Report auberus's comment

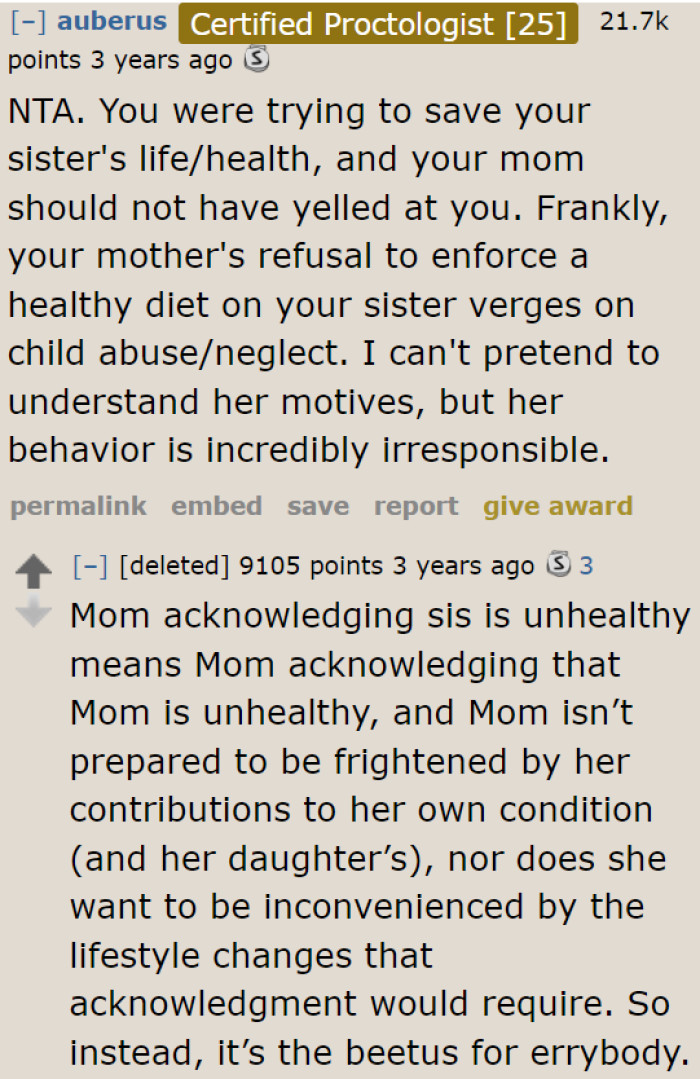pyautogui.click(x=416, y=507)
